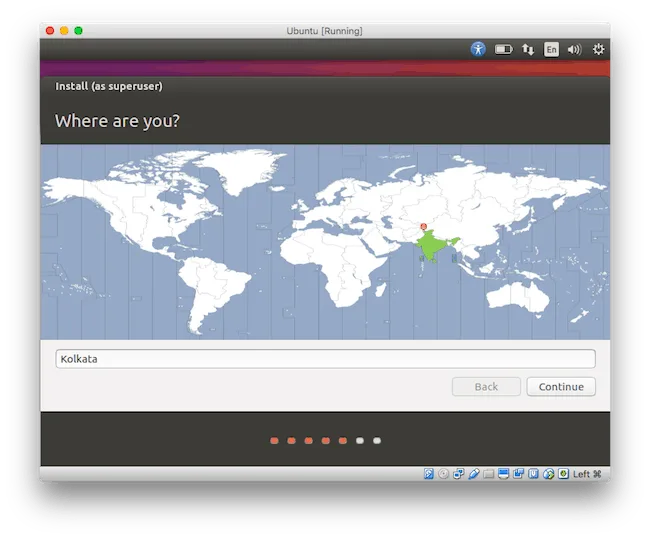650x538 pixels.
Task: Click the shared folders status icon
Action: pos(489,474)
